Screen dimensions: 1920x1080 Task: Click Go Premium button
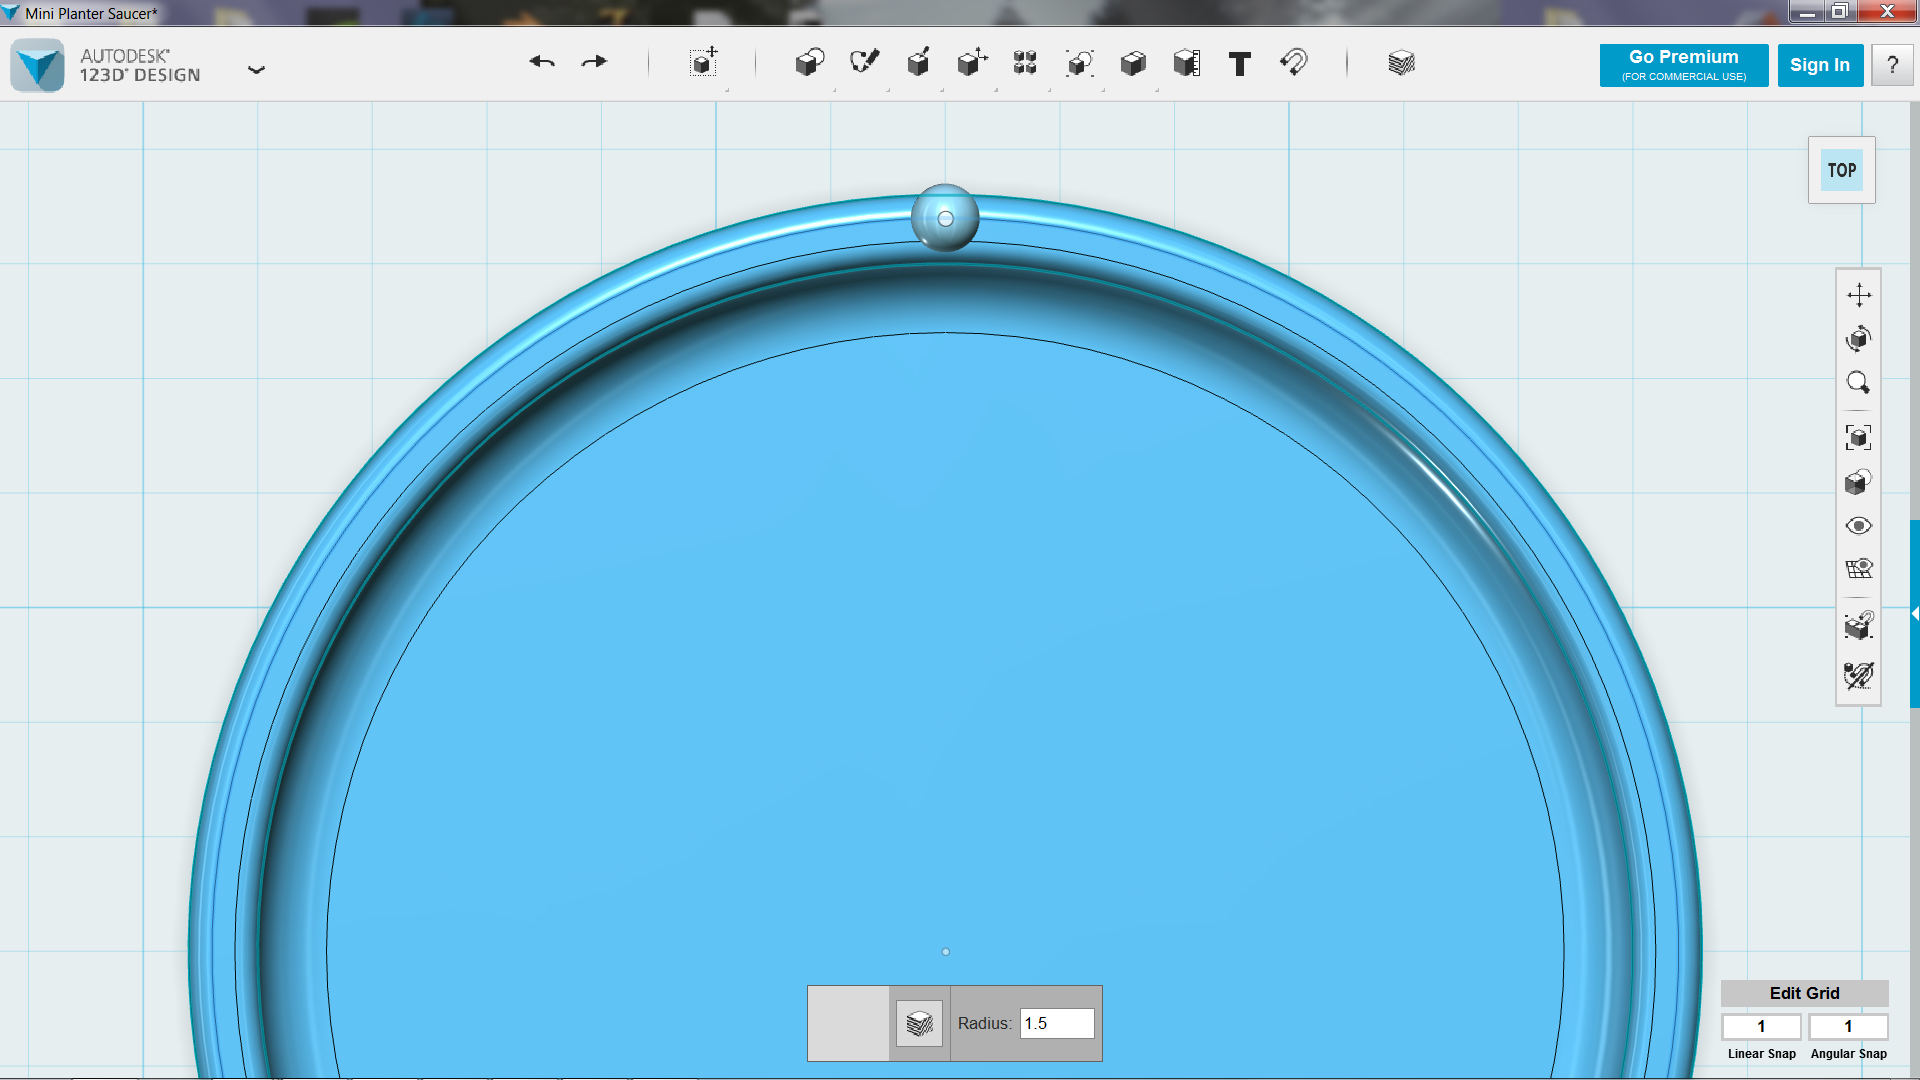pyautogui.click(x=1683, y=65)
